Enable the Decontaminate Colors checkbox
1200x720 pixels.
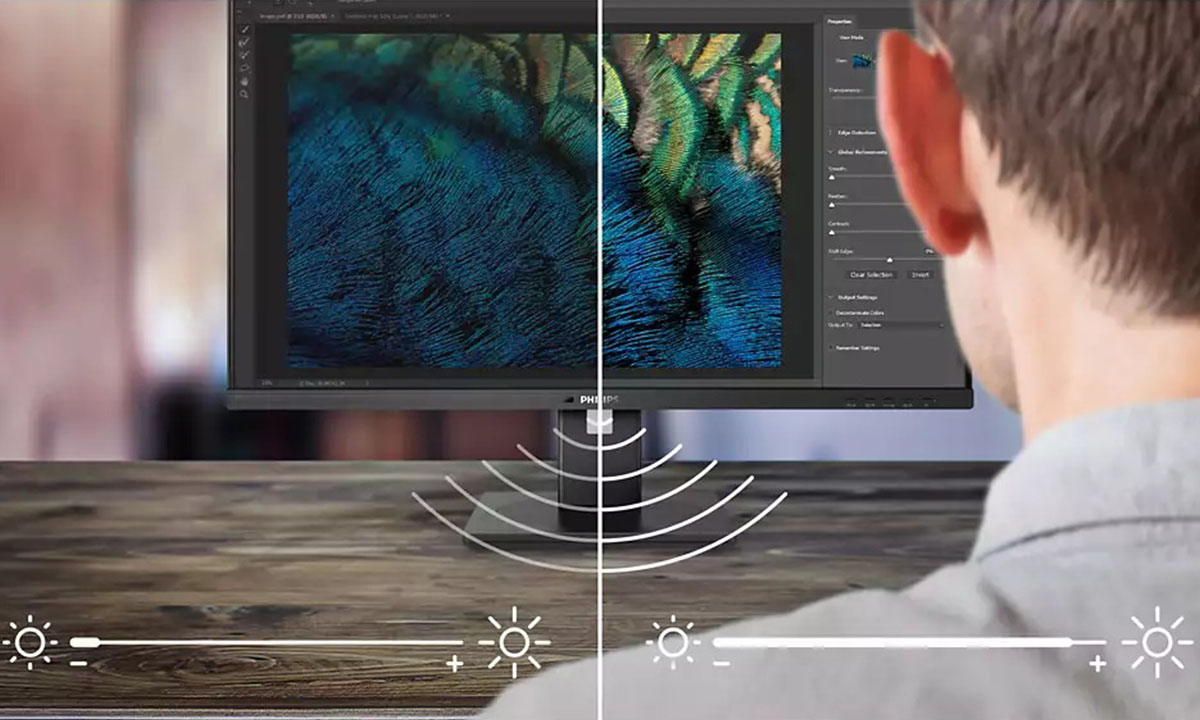pyautogui.click(x=831, y=313)
